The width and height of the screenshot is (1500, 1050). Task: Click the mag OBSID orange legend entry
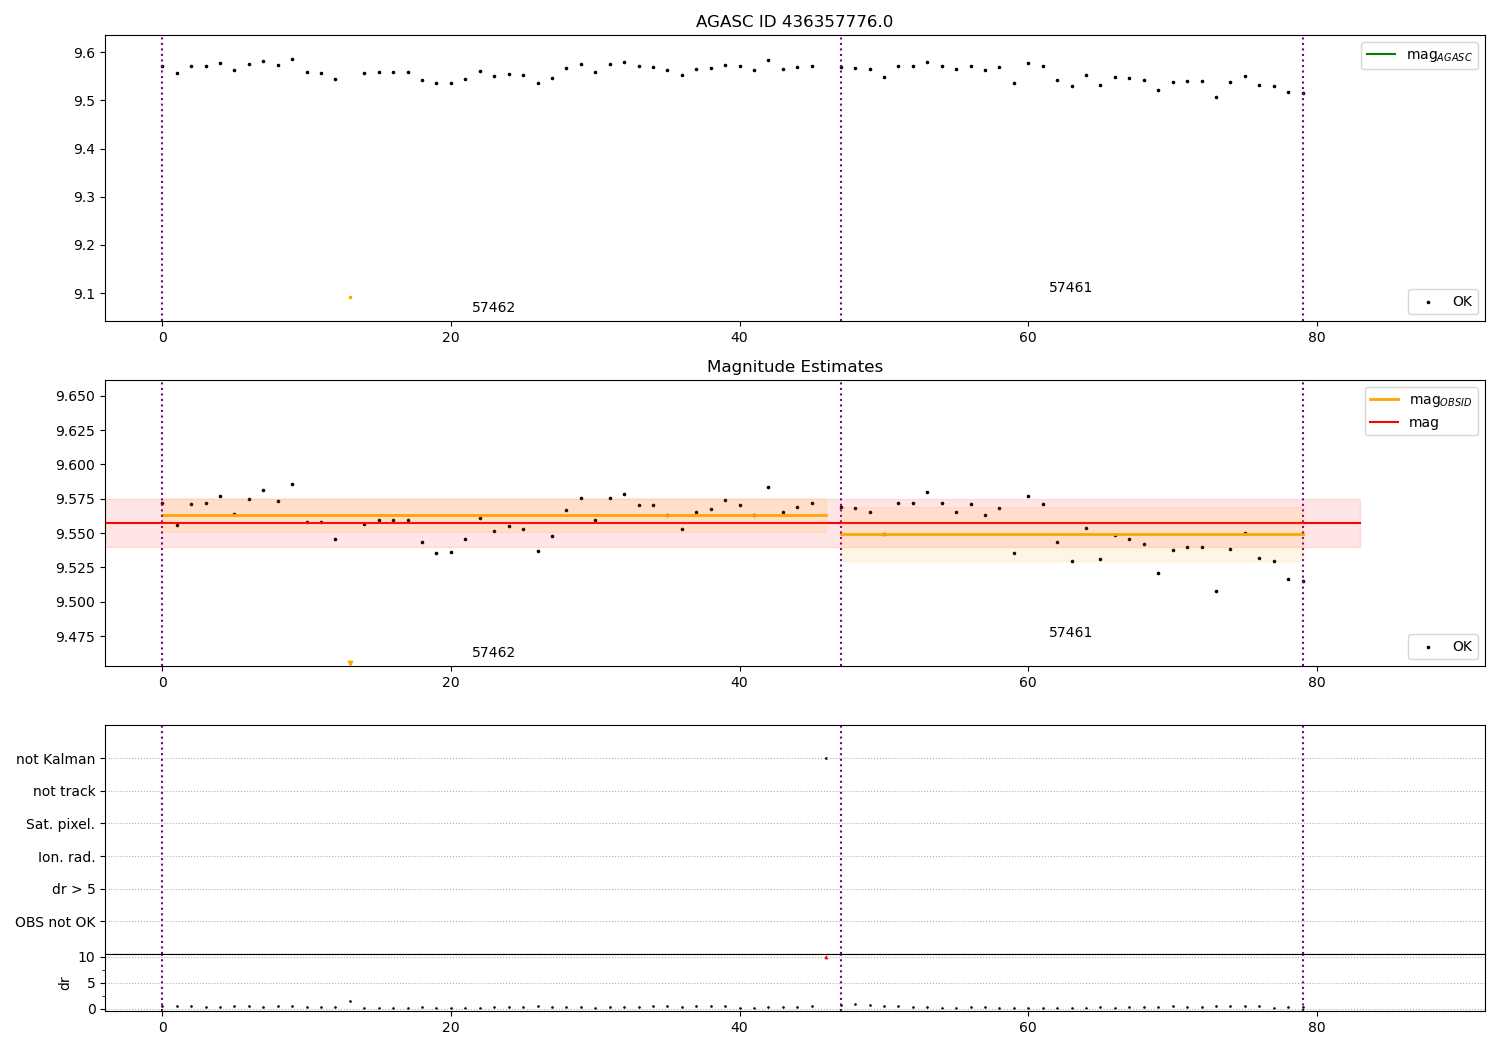[1421, 400]
